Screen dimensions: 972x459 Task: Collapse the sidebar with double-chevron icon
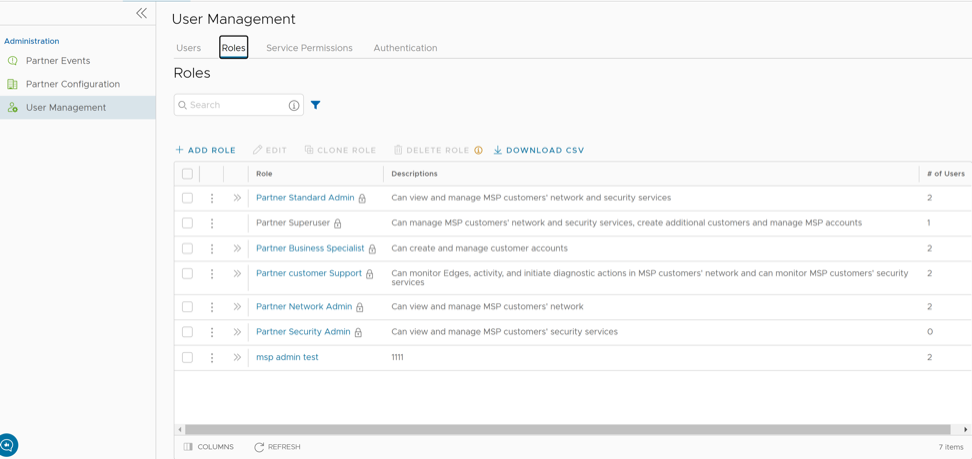pyautogui.click(x=141, y=13)
